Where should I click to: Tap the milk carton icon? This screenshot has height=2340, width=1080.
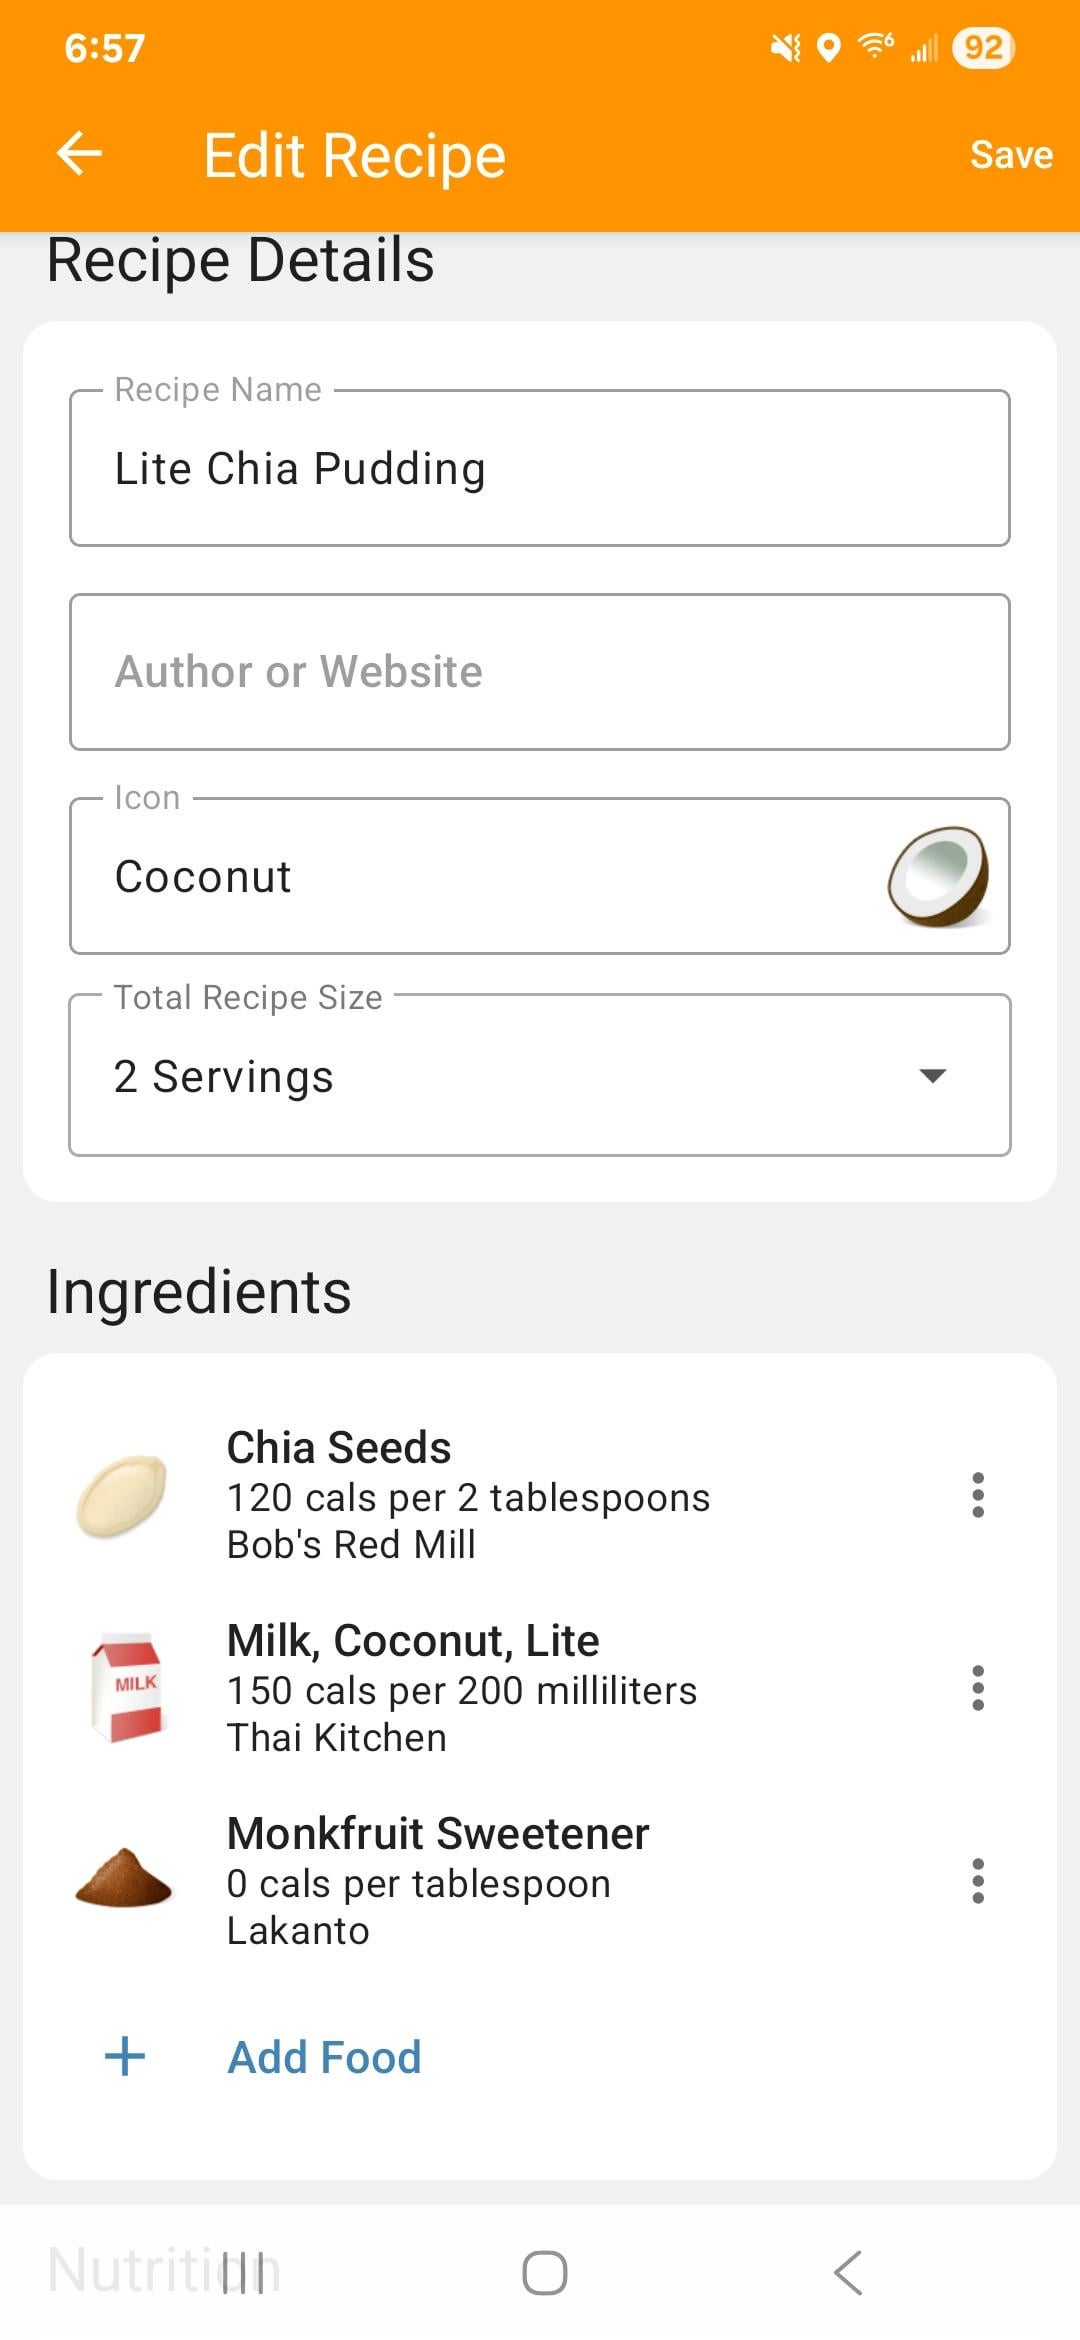pyautogui.click(x=126, y=1688)
